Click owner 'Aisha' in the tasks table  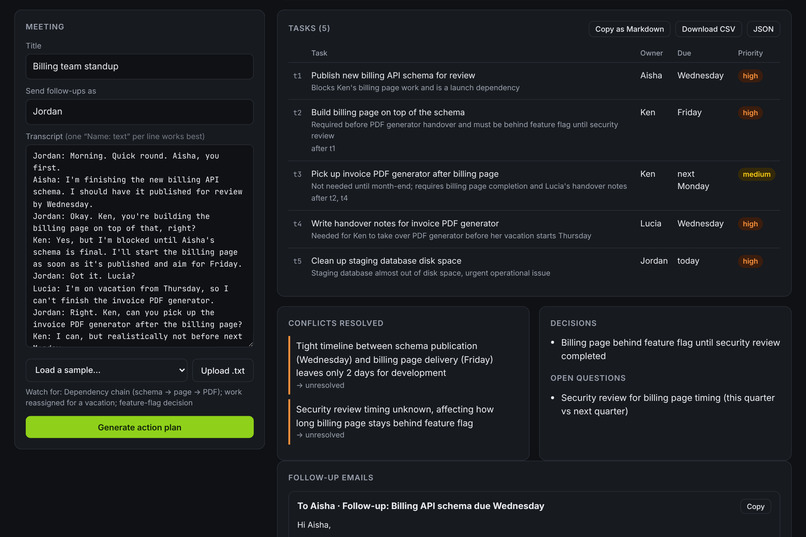click(651, 76)
